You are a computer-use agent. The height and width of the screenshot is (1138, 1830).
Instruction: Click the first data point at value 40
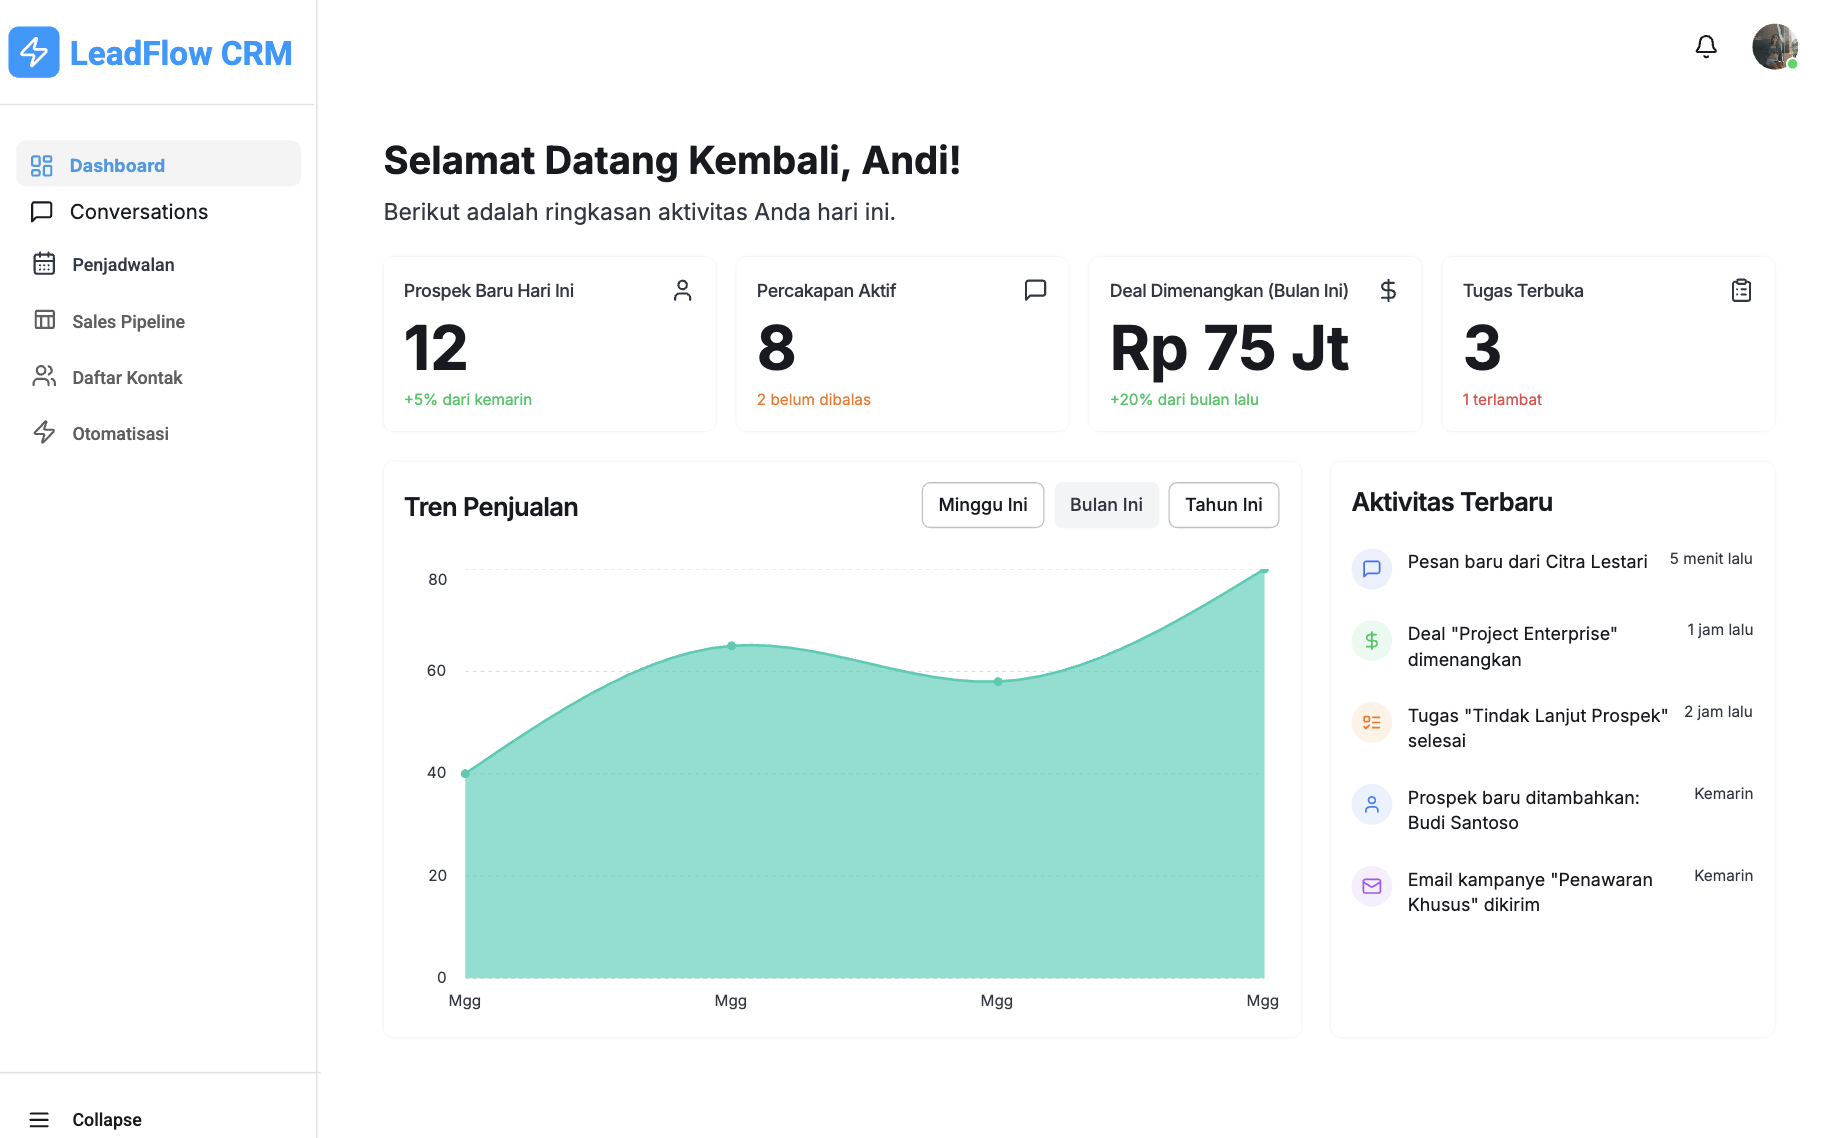coord(465,773)
